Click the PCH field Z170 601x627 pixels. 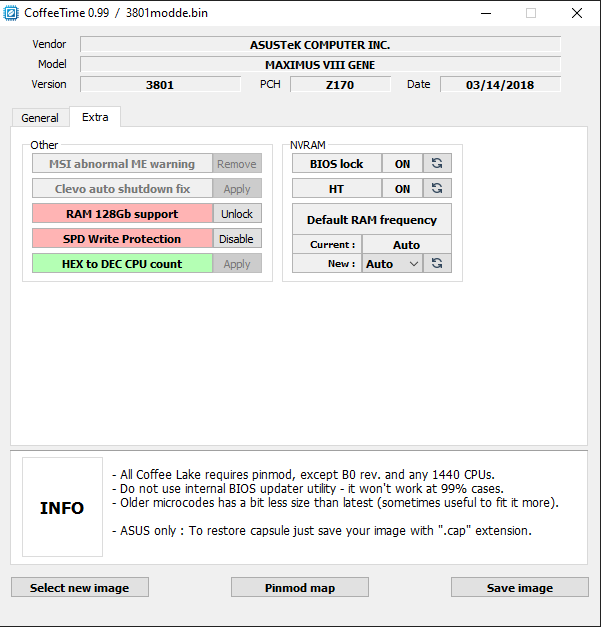pyautogui.click(x=340, y=84)
